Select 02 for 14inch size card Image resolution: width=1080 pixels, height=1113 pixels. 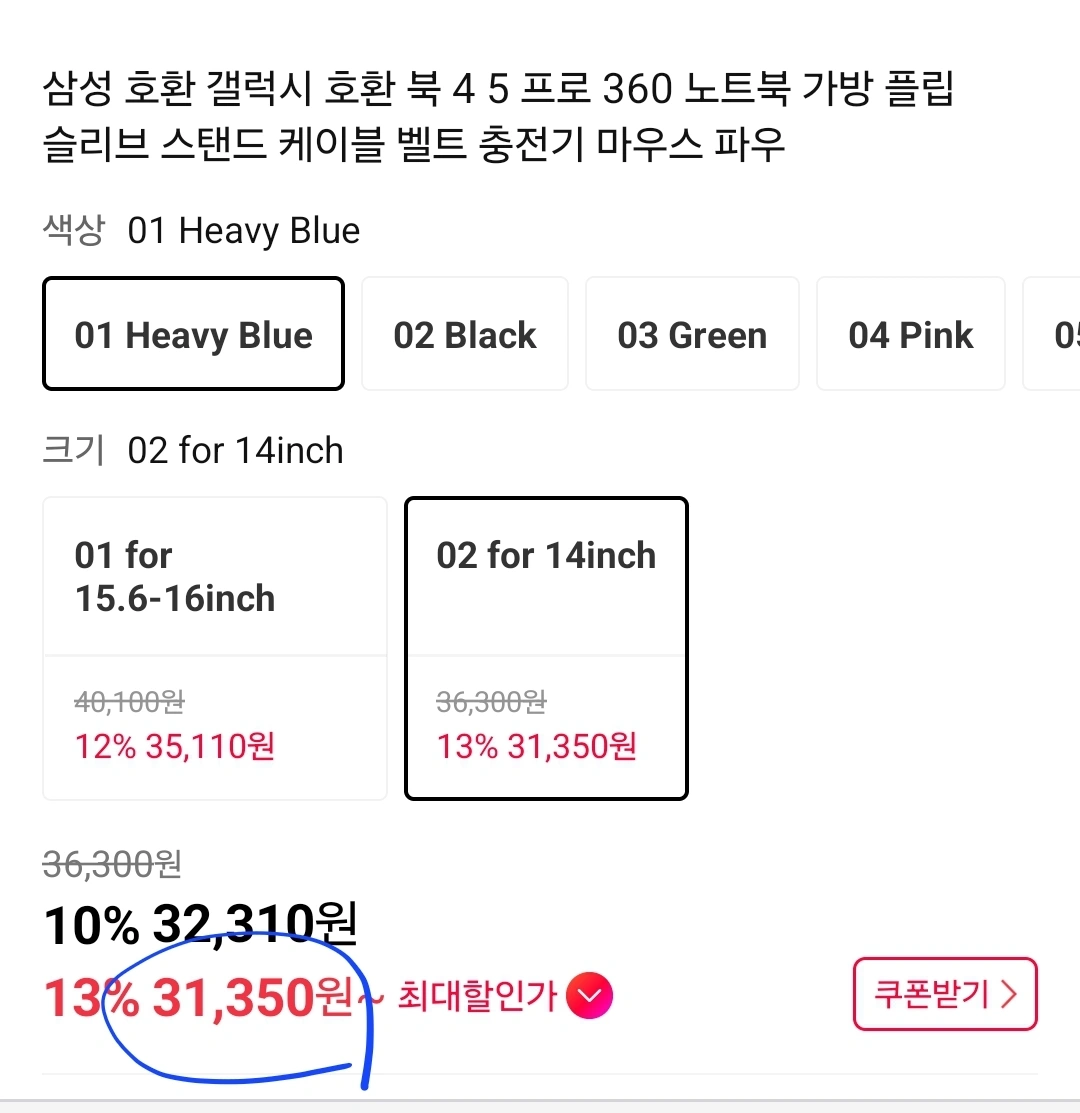pyautogui.click(x=546, y=648)
